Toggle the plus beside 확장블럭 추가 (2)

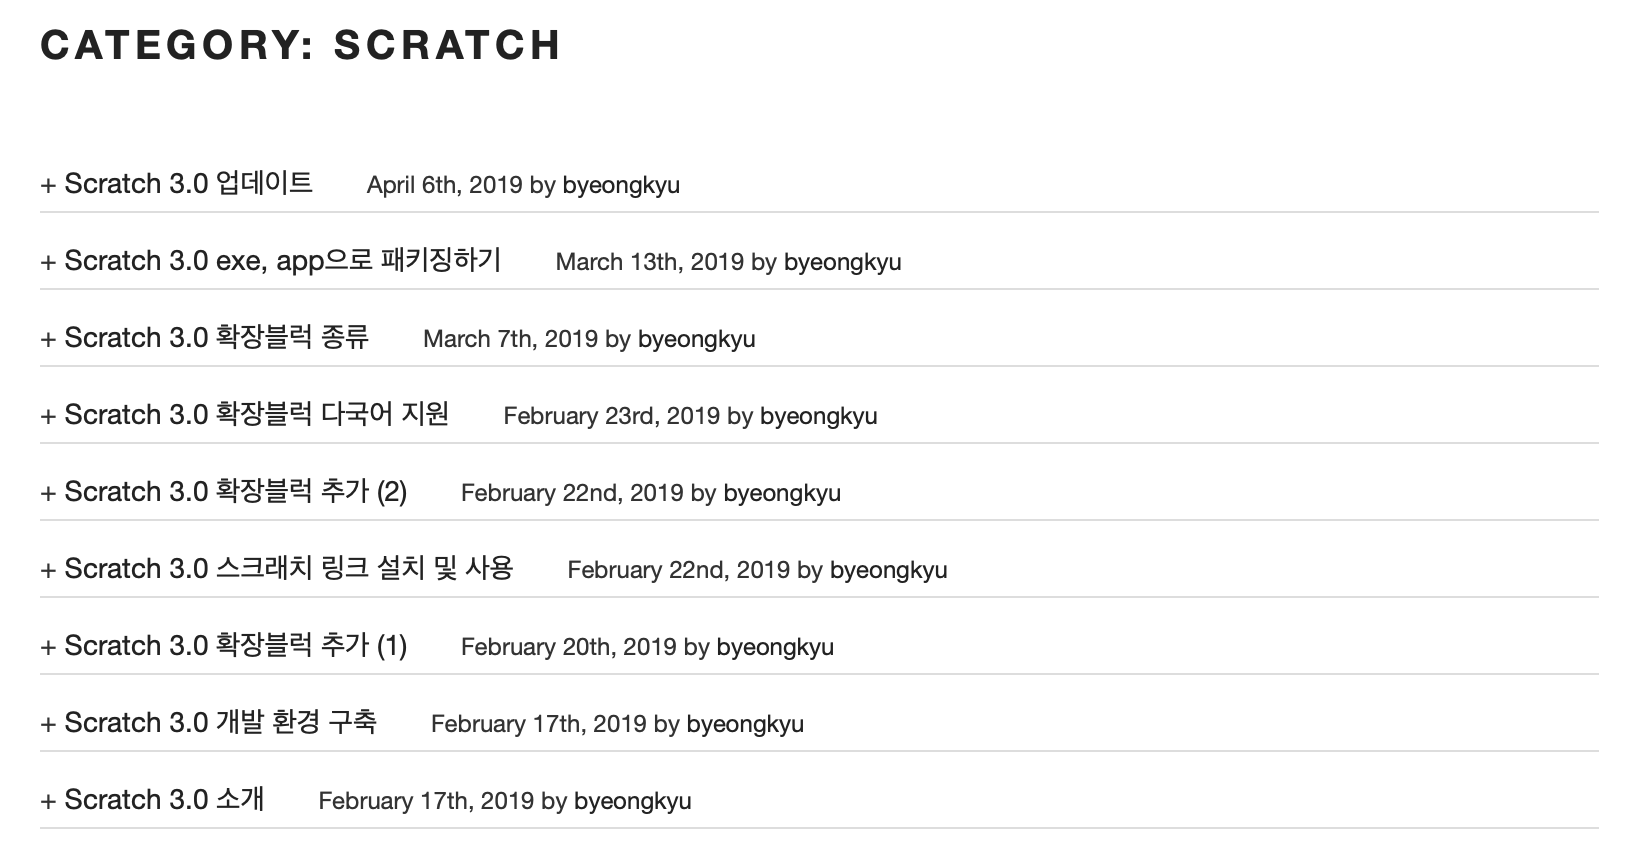(x=48, y=494)
